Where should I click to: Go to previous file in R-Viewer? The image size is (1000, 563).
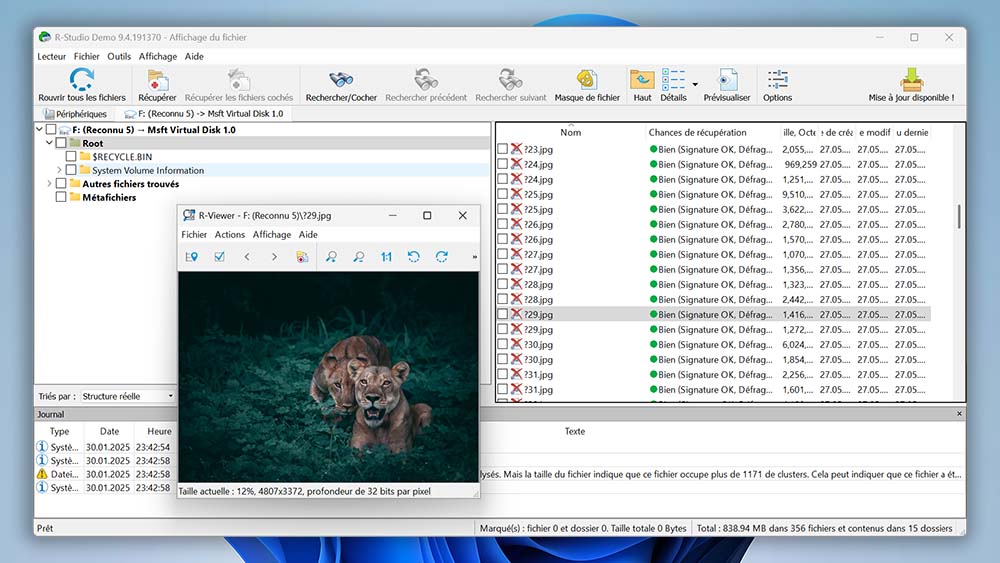[247, 256]
